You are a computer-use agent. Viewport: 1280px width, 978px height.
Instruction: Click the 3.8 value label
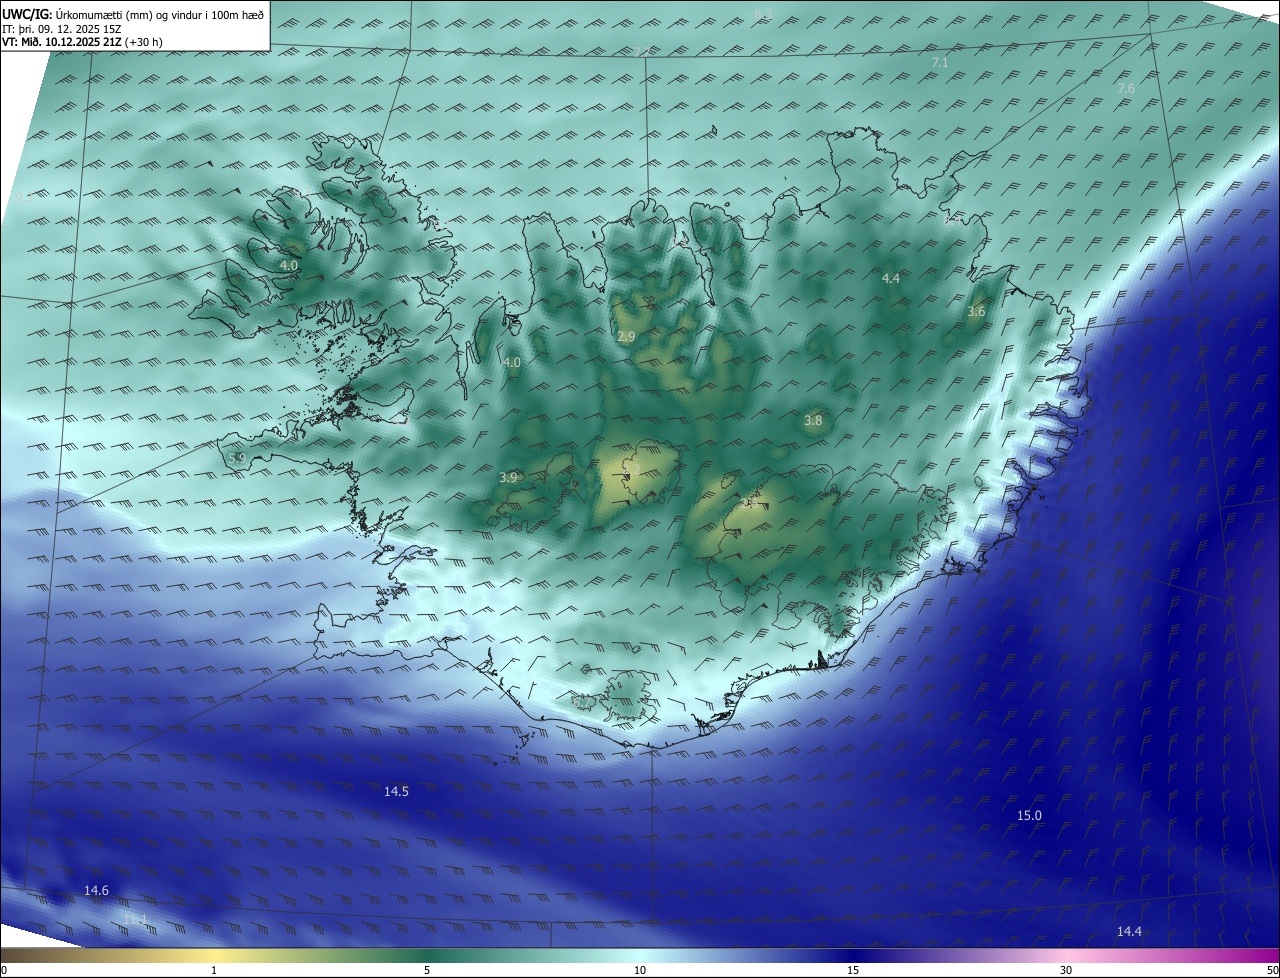point(813,421)
